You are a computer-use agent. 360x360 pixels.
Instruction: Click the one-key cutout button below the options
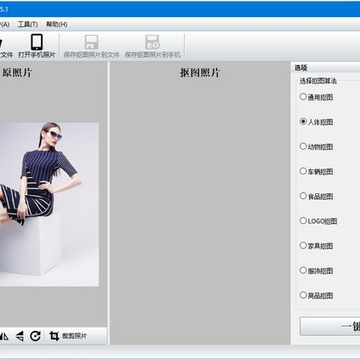[x=330, y=326]
